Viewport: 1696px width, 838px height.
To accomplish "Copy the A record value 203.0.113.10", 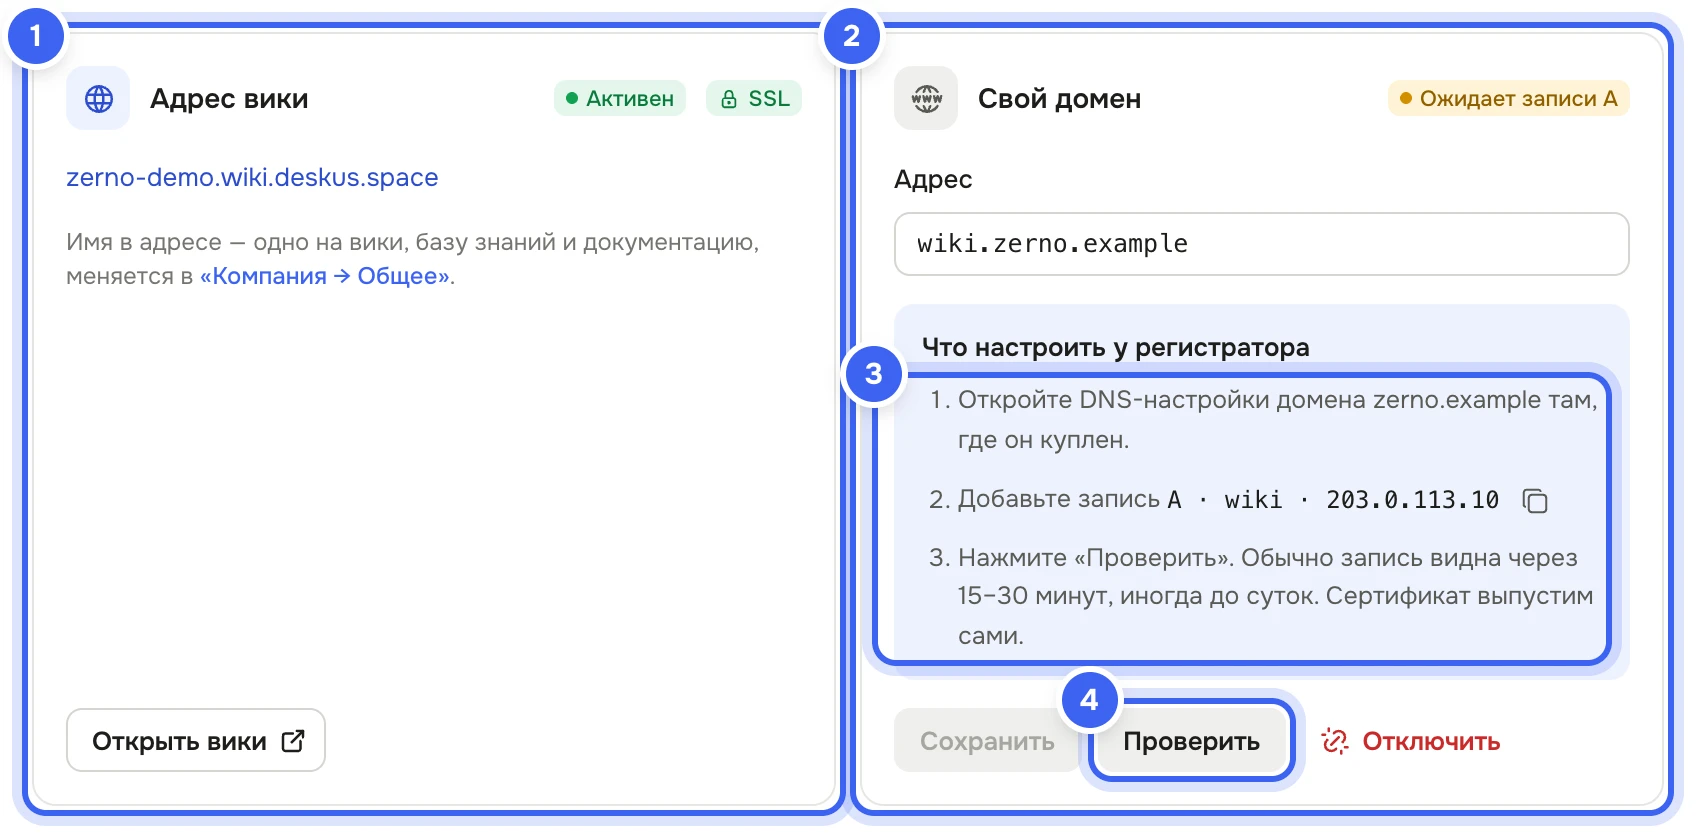I will [x=1534, y=500].
